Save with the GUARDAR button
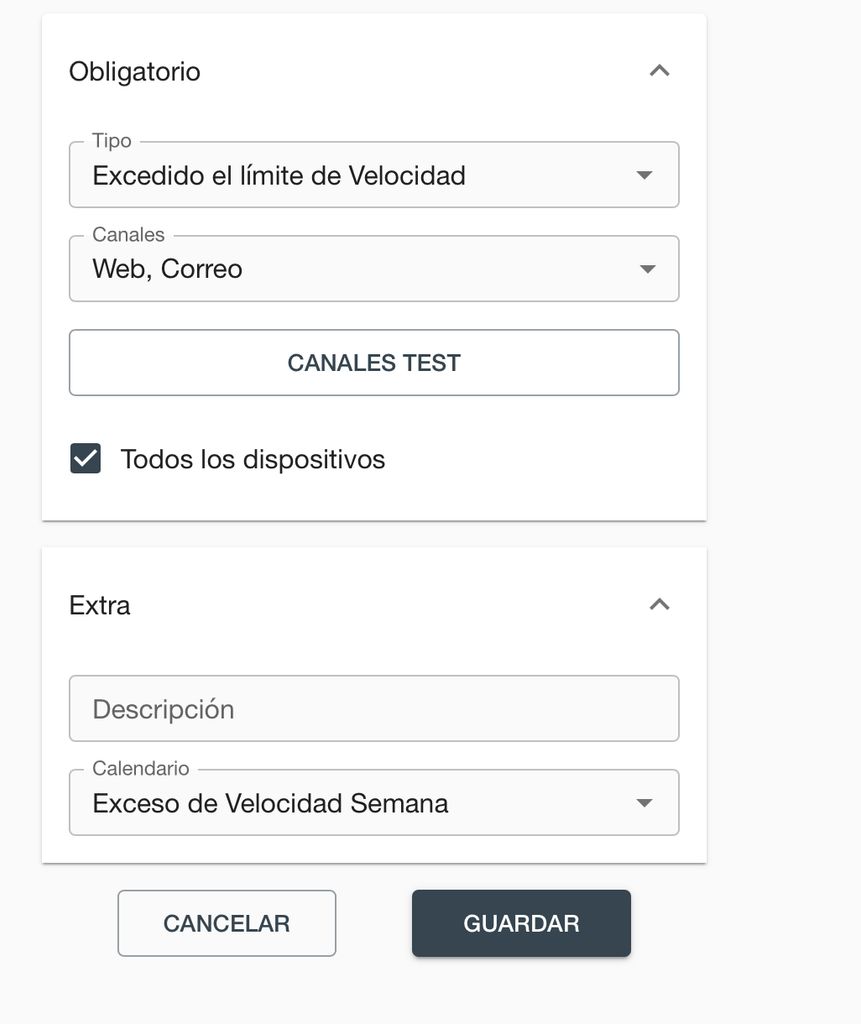The width and height of the screenshot is (861, 1024). (x=521, y=923)
